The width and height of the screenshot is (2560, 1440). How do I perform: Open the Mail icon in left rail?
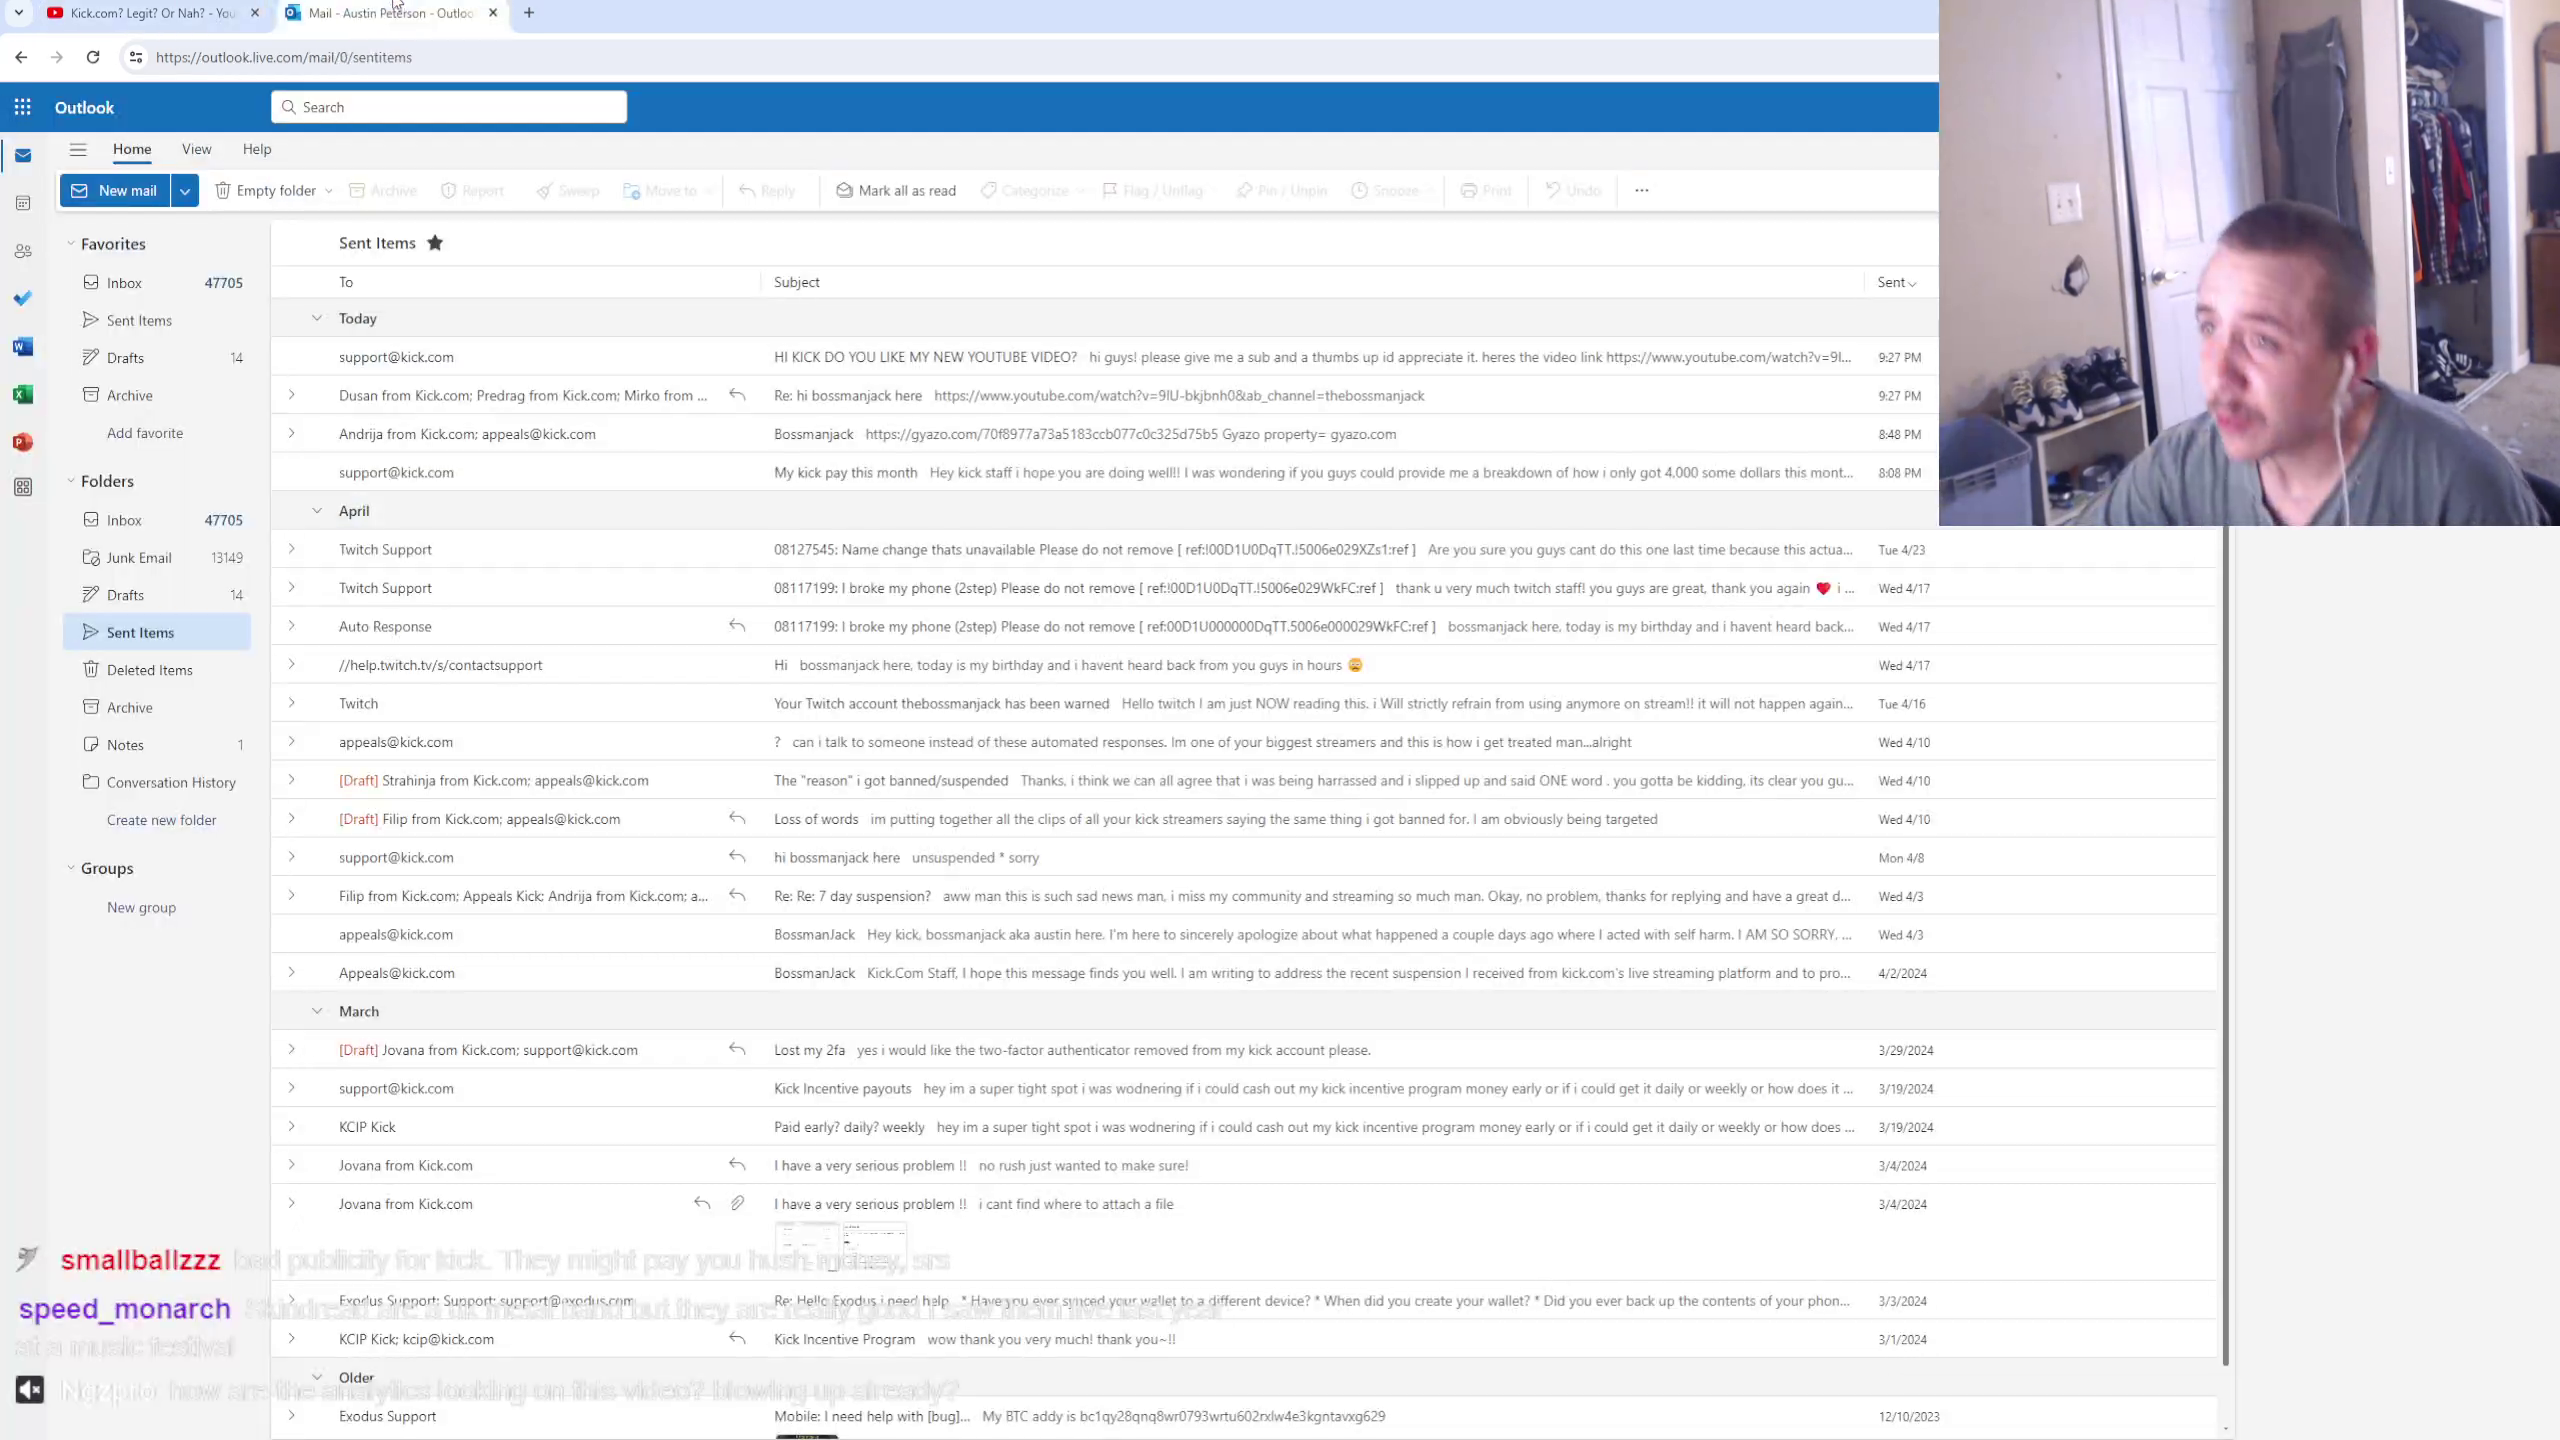click(23, 156)
